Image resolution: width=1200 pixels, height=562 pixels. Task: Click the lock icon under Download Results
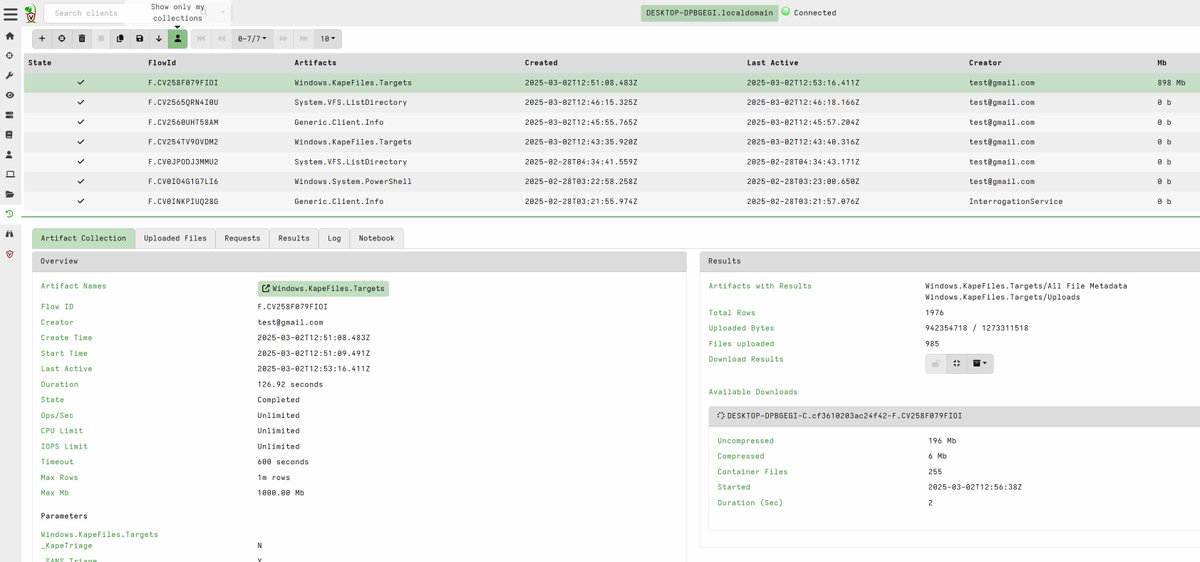936,363
